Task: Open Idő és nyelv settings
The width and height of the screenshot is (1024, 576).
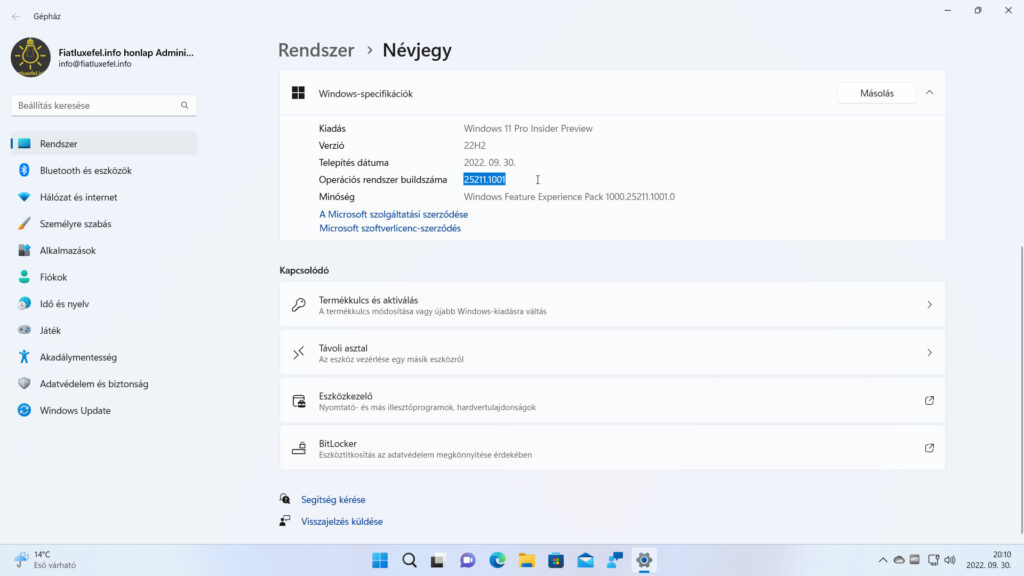Action: pyautogui.click(x=104, y=304)
